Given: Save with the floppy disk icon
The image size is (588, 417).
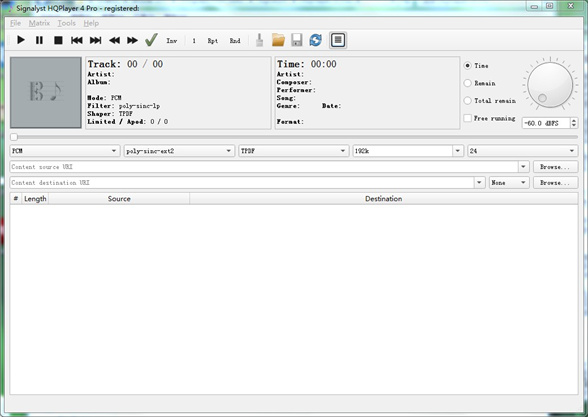Looking at the screenshot, I should (297, 40).
